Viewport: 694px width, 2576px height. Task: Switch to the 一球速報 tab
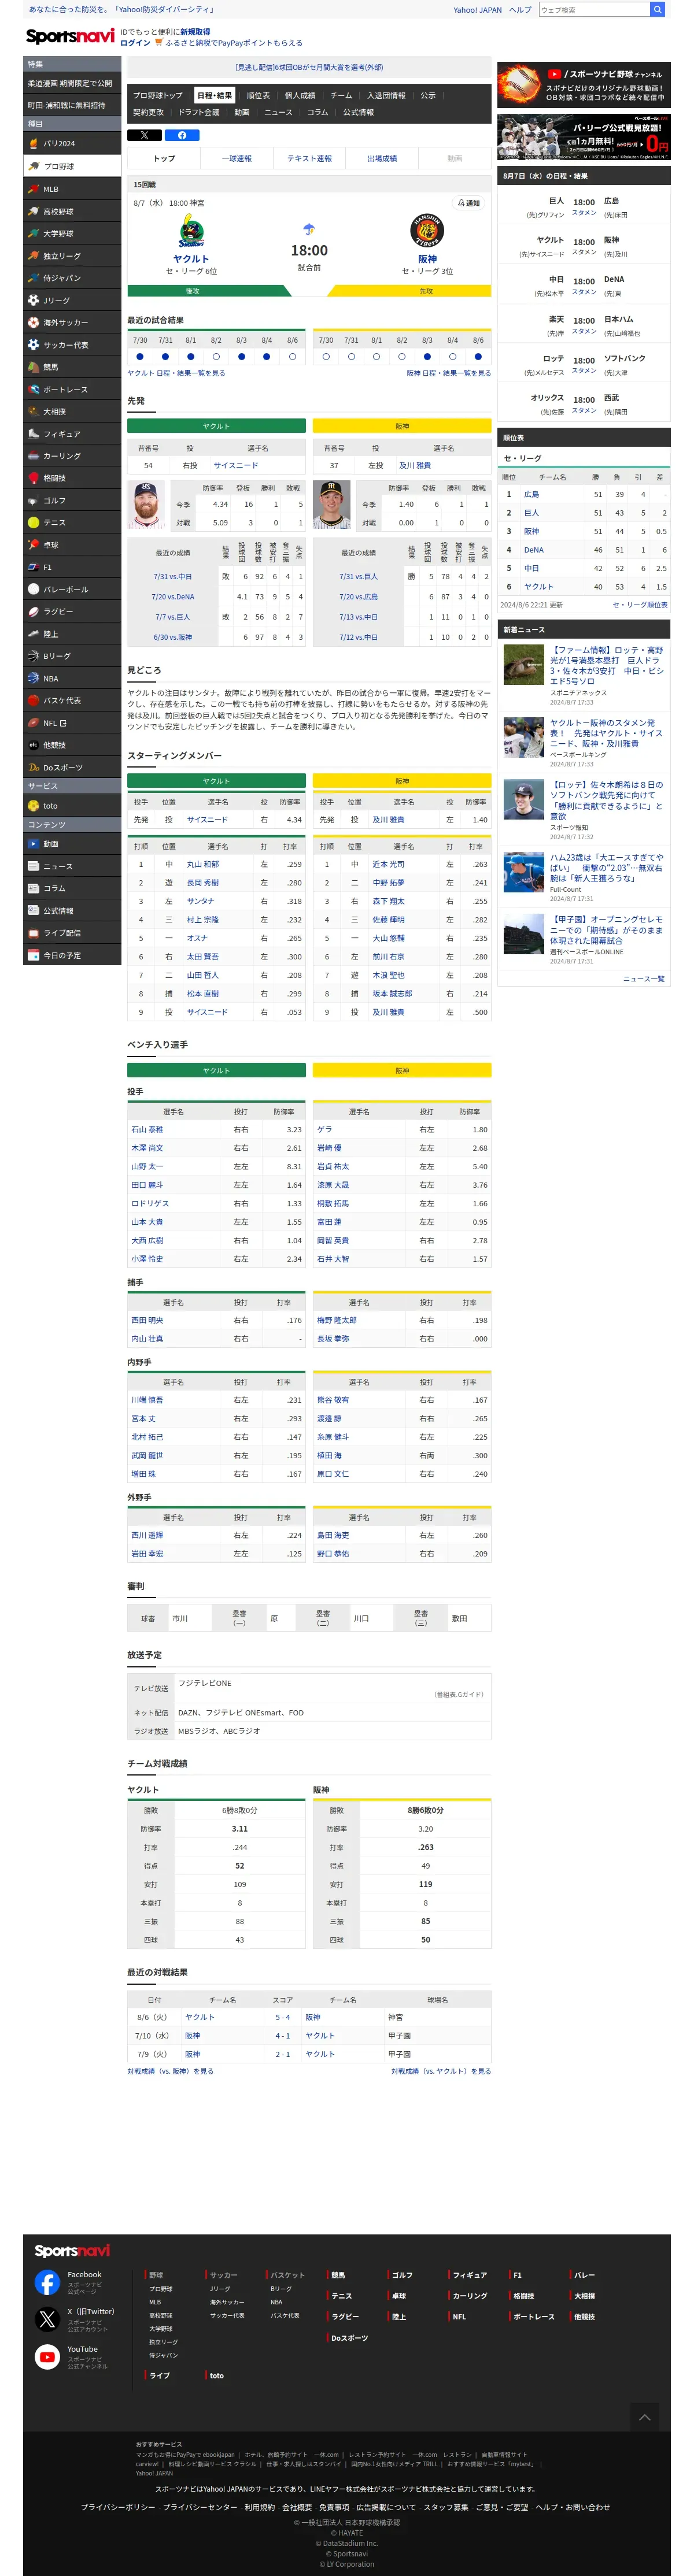237,159
